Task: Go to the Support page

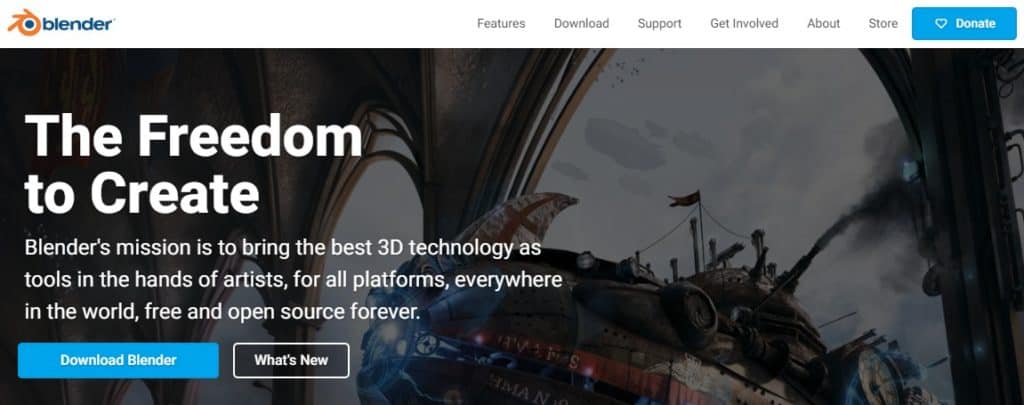Action: pyautogui.click(x=660, y=24)
